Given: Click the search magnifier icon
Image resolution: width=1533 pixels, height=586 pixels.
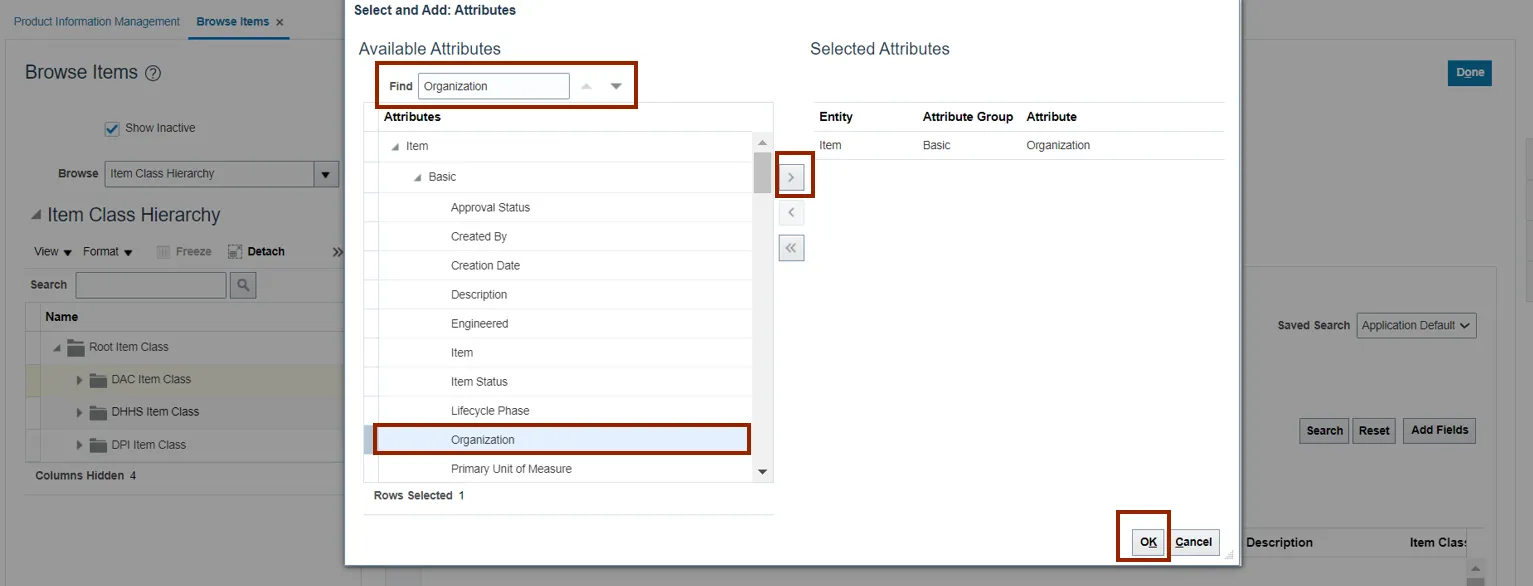Looking at the screenshot, I should [x=243, y=285].
